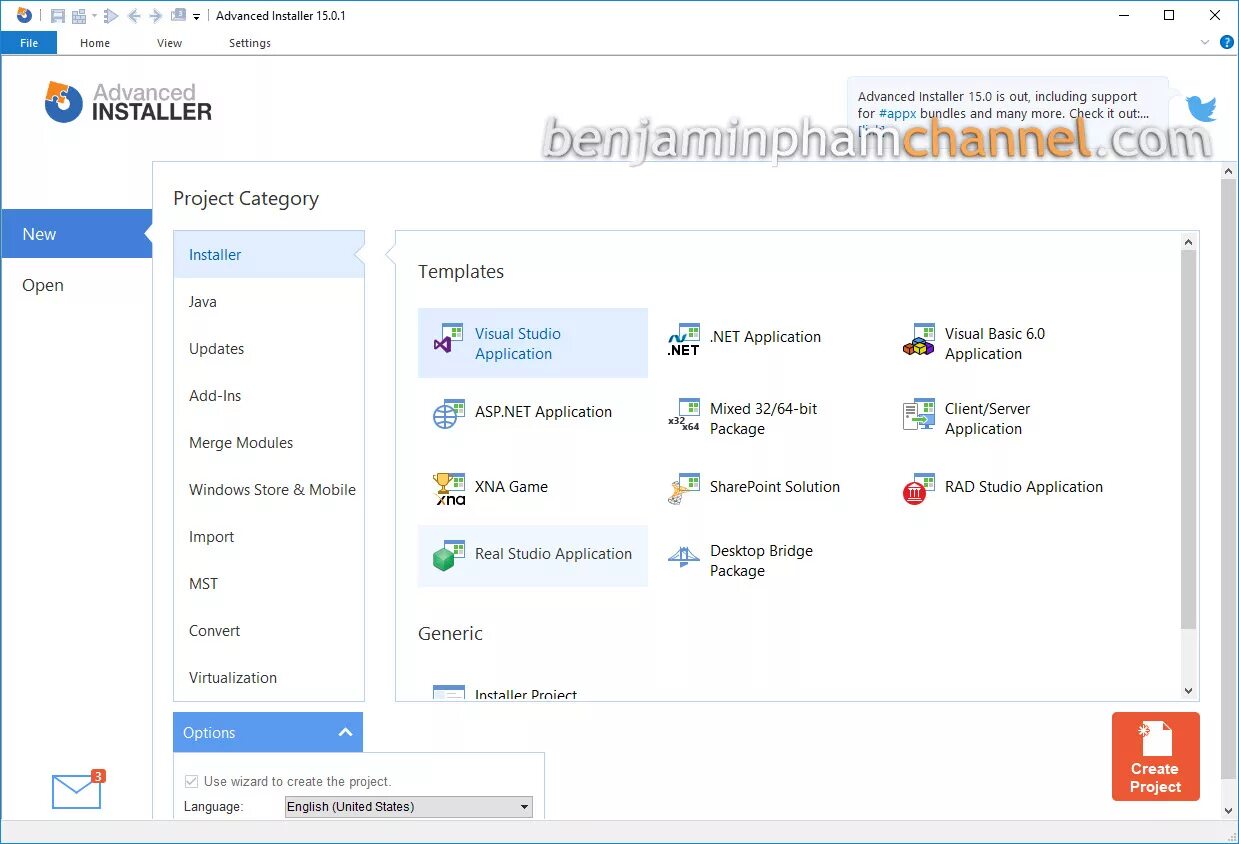Select the SharePoint Solution label
The width and height of the screenshot is (1239, 844).
click(775, 487)
